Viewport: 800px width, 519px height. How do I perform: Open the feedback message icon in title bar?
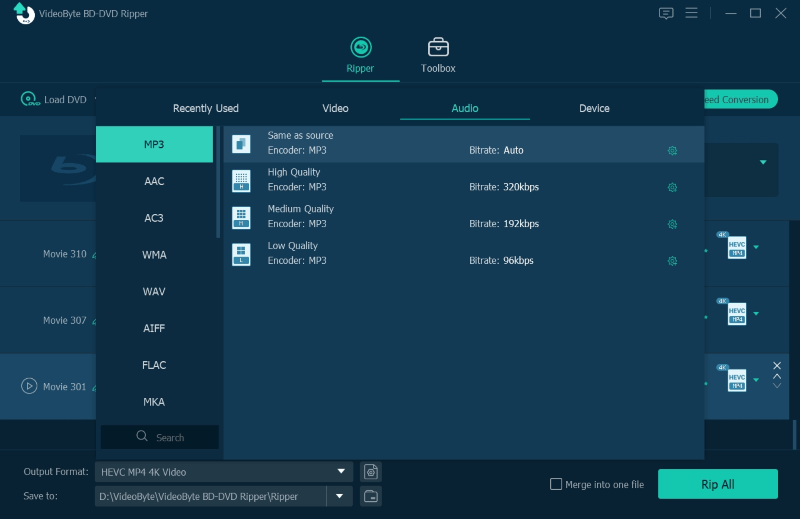[666, 13]
